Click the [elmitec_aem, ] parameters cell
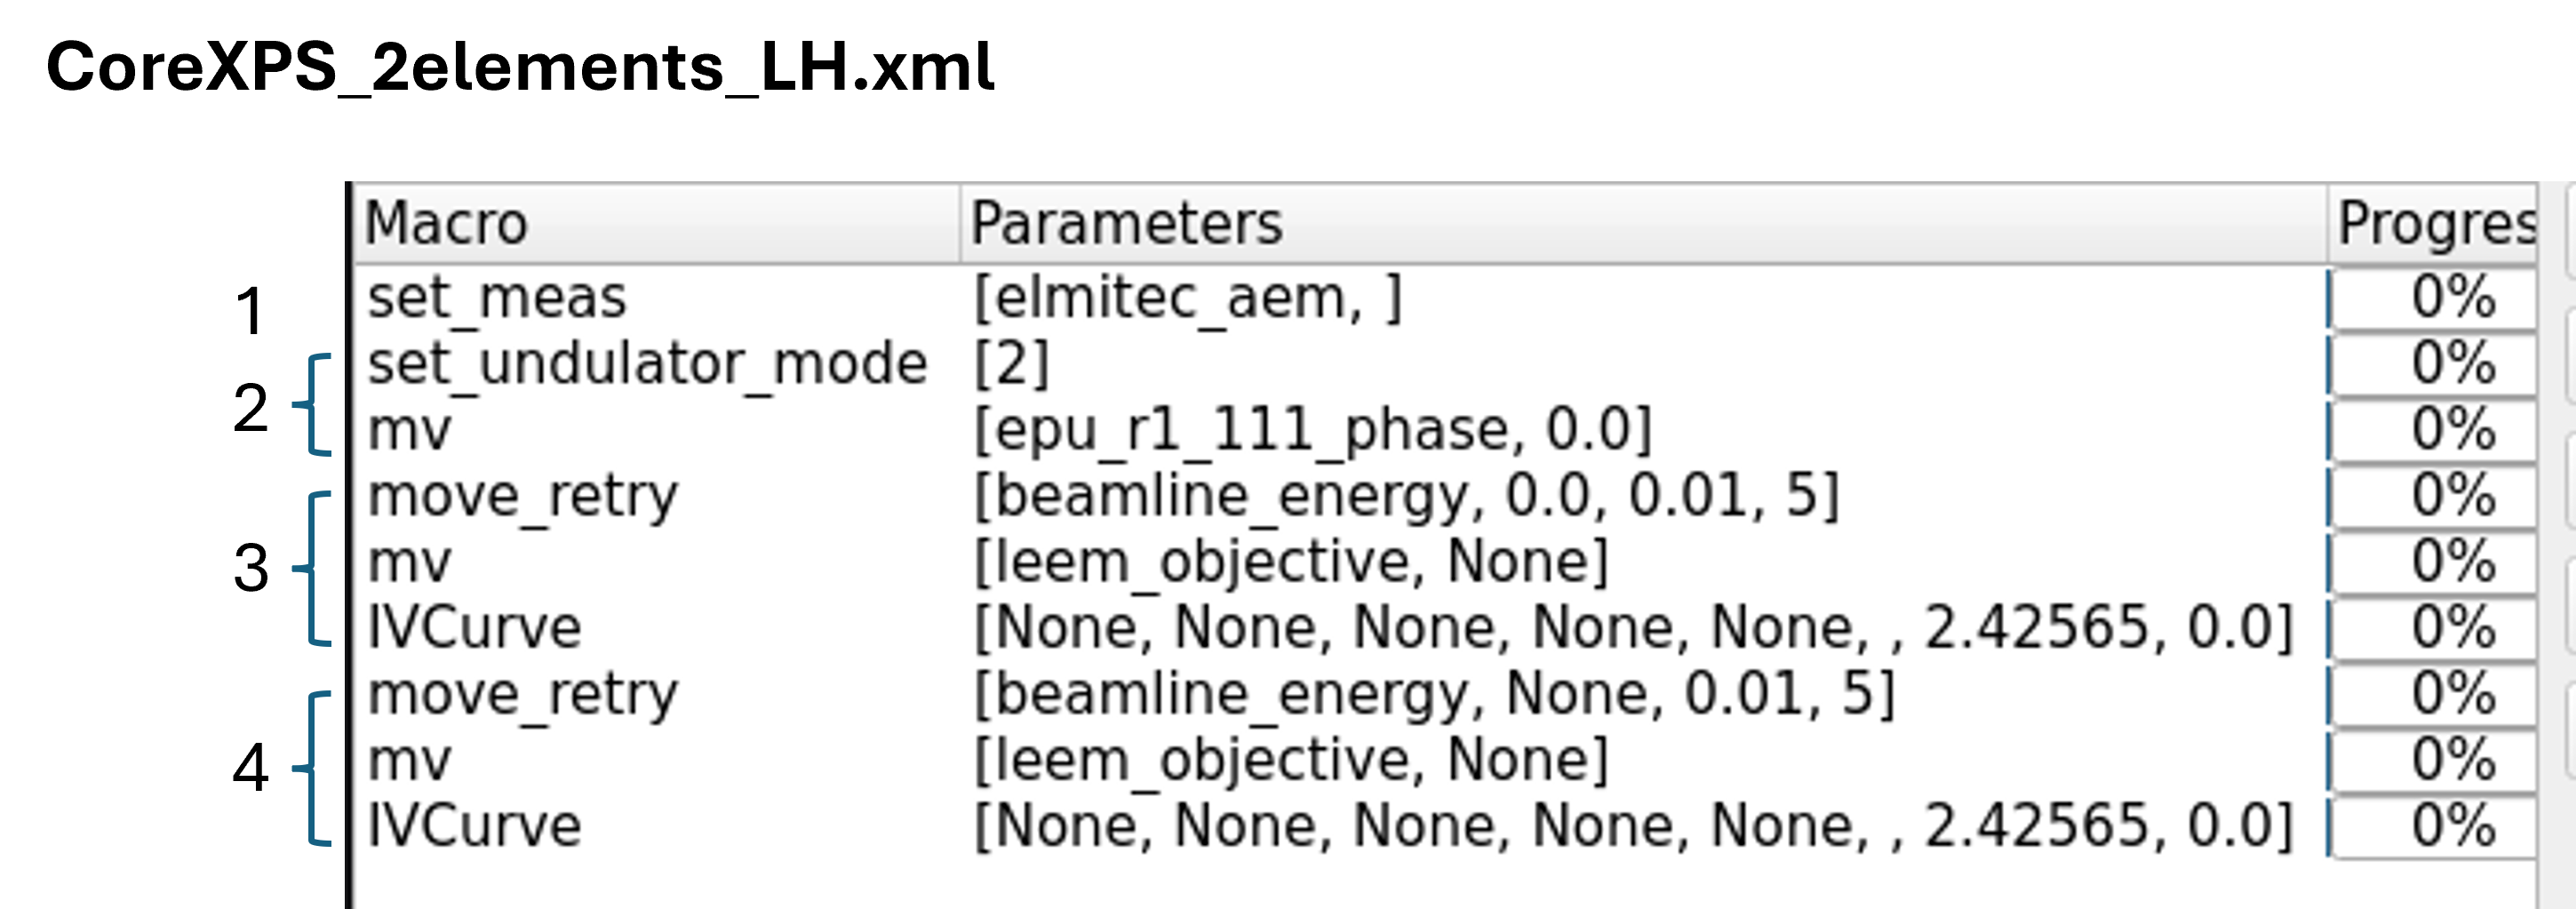The image size is (2576, 909). 1187,298
